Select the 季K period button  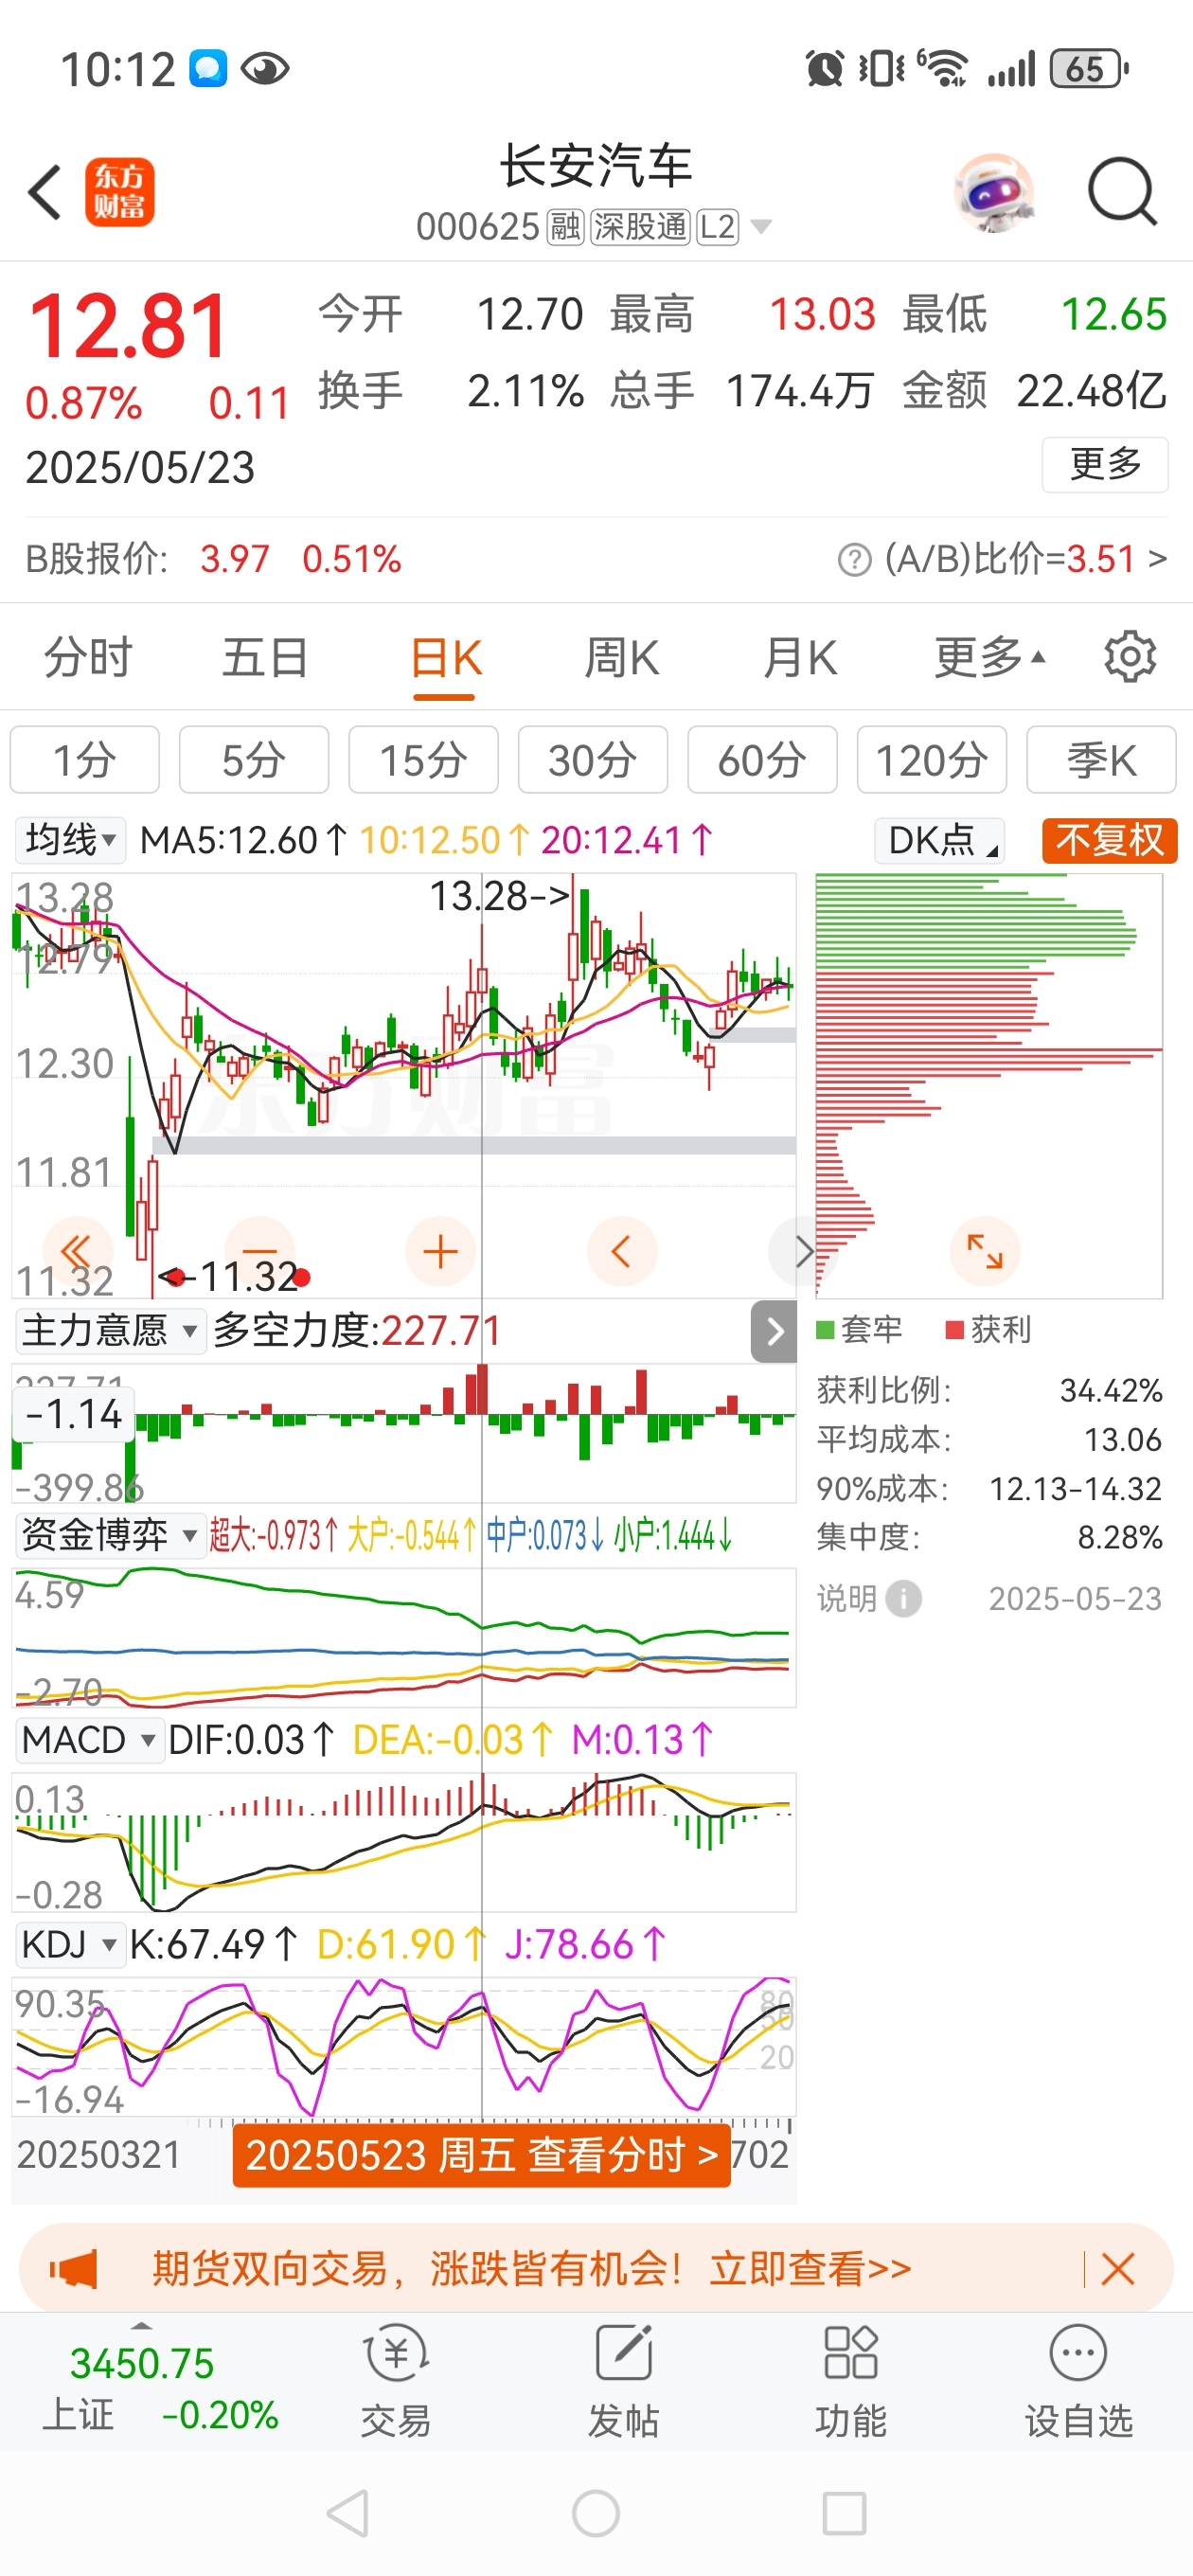click(x=1101, y=760)
